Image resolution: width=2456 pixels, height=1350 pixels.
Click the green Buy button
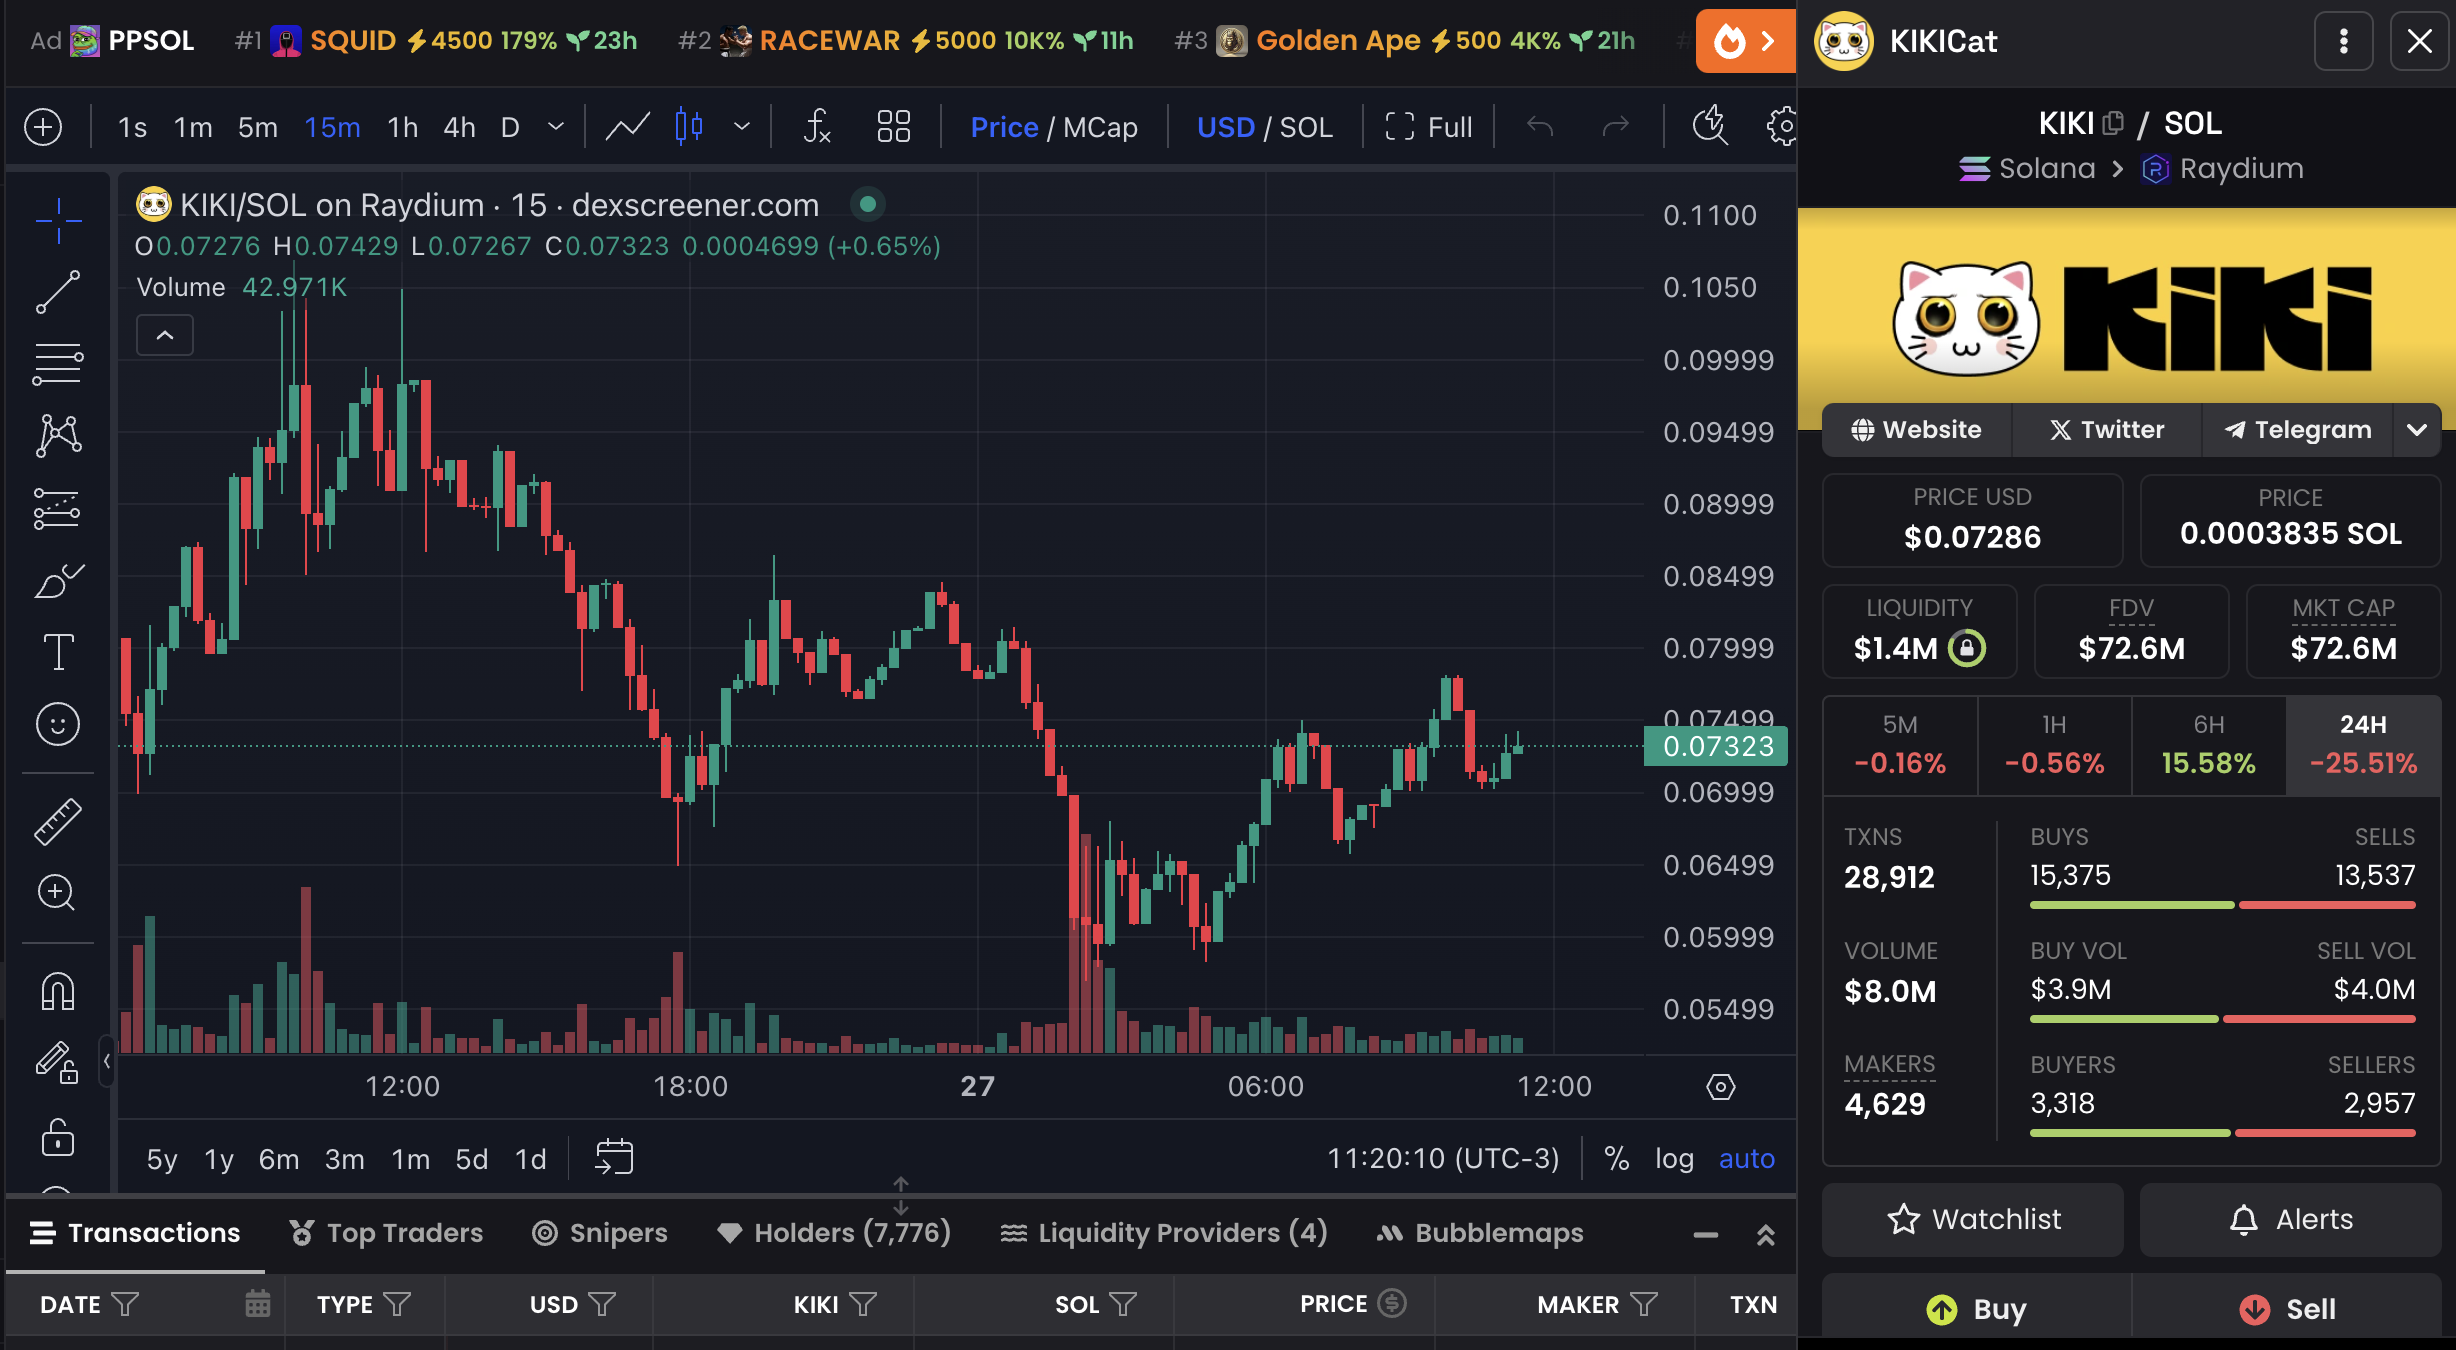pyautogui.click(x=1976, y=1309)
